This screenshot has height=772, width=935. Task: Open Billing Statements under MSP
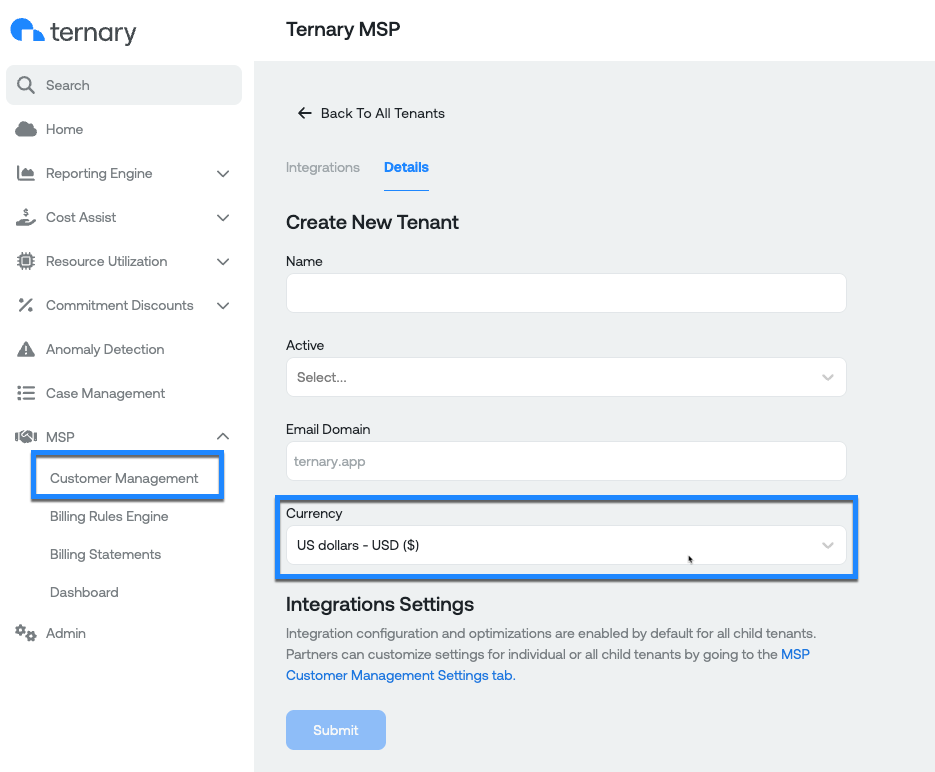[x=106, y=554]
